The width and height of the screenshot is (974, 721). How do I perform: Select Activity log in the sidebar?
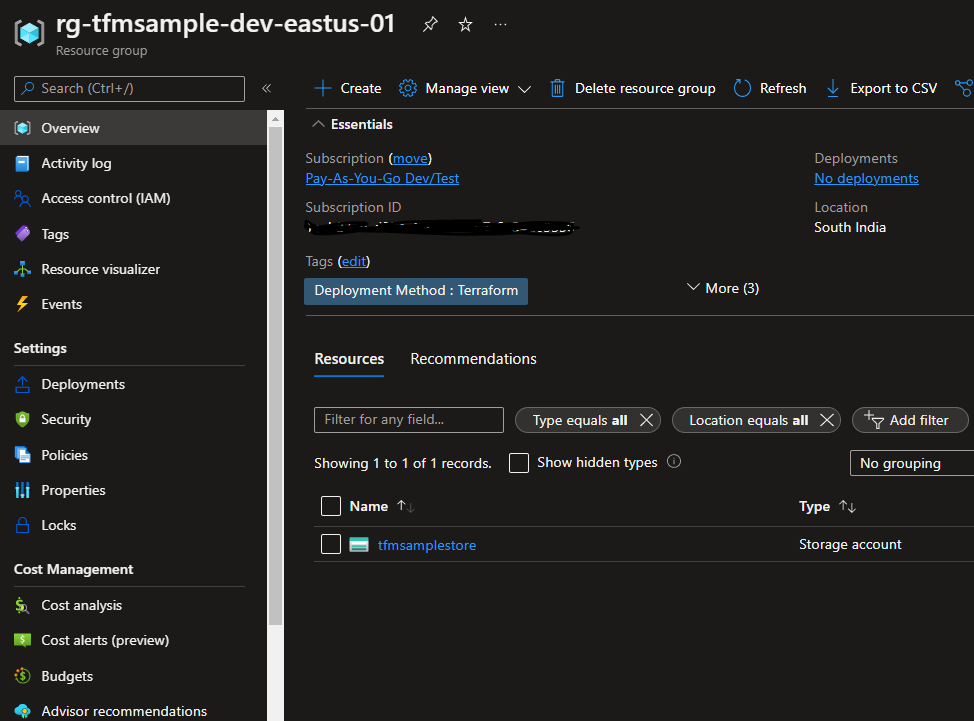click(75, 163)
